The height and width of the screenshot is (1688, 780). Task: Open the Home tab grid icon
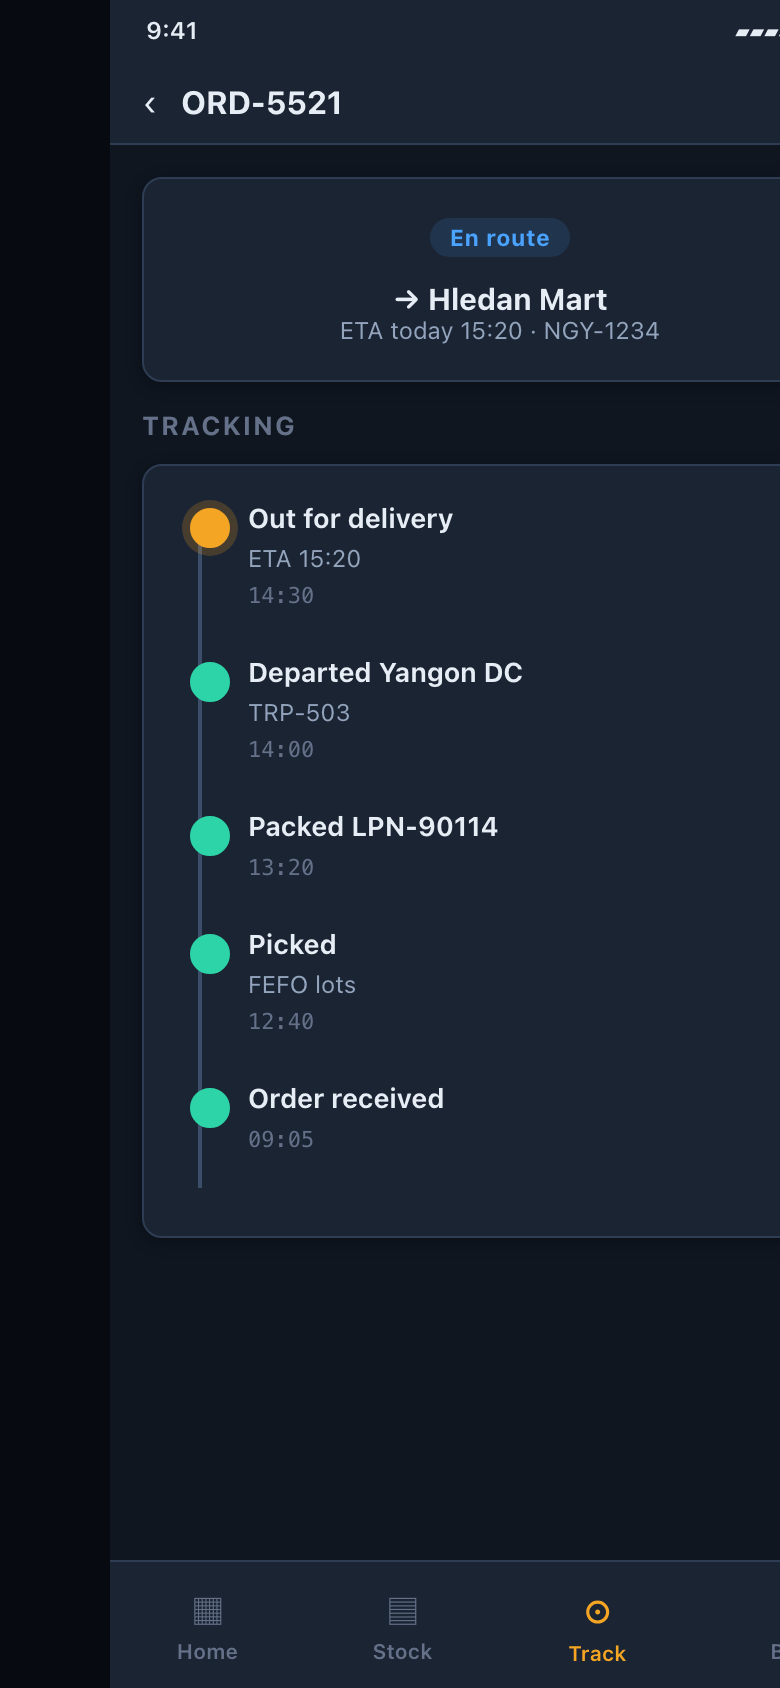[x=207, y=1611]
